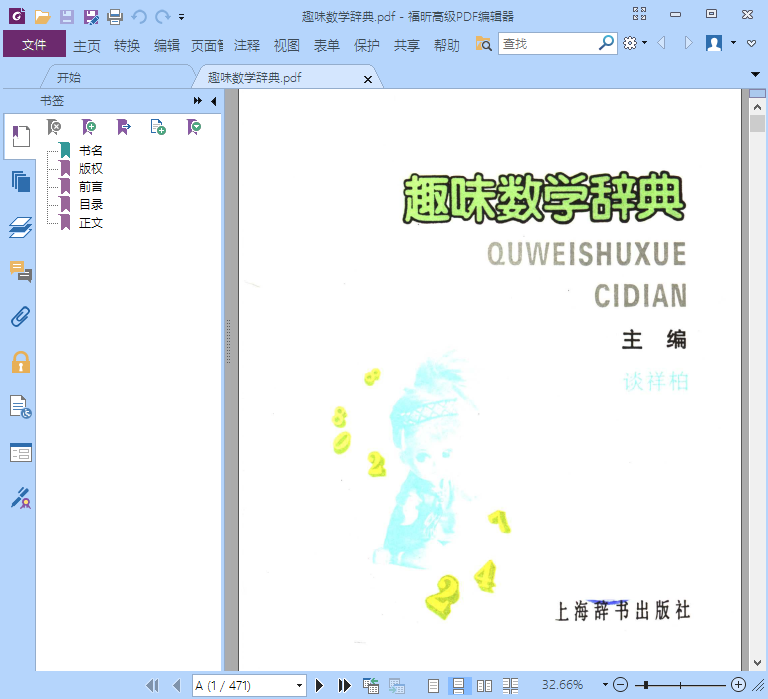Open the form fields panel
This screenshot has height=699, width=768.
pyautogui.click(x=21, y=453)
